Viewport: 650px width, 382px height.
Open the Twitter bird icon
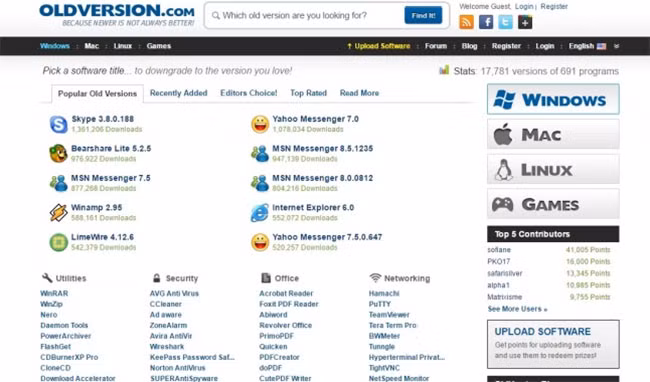[x=505, y=22]
